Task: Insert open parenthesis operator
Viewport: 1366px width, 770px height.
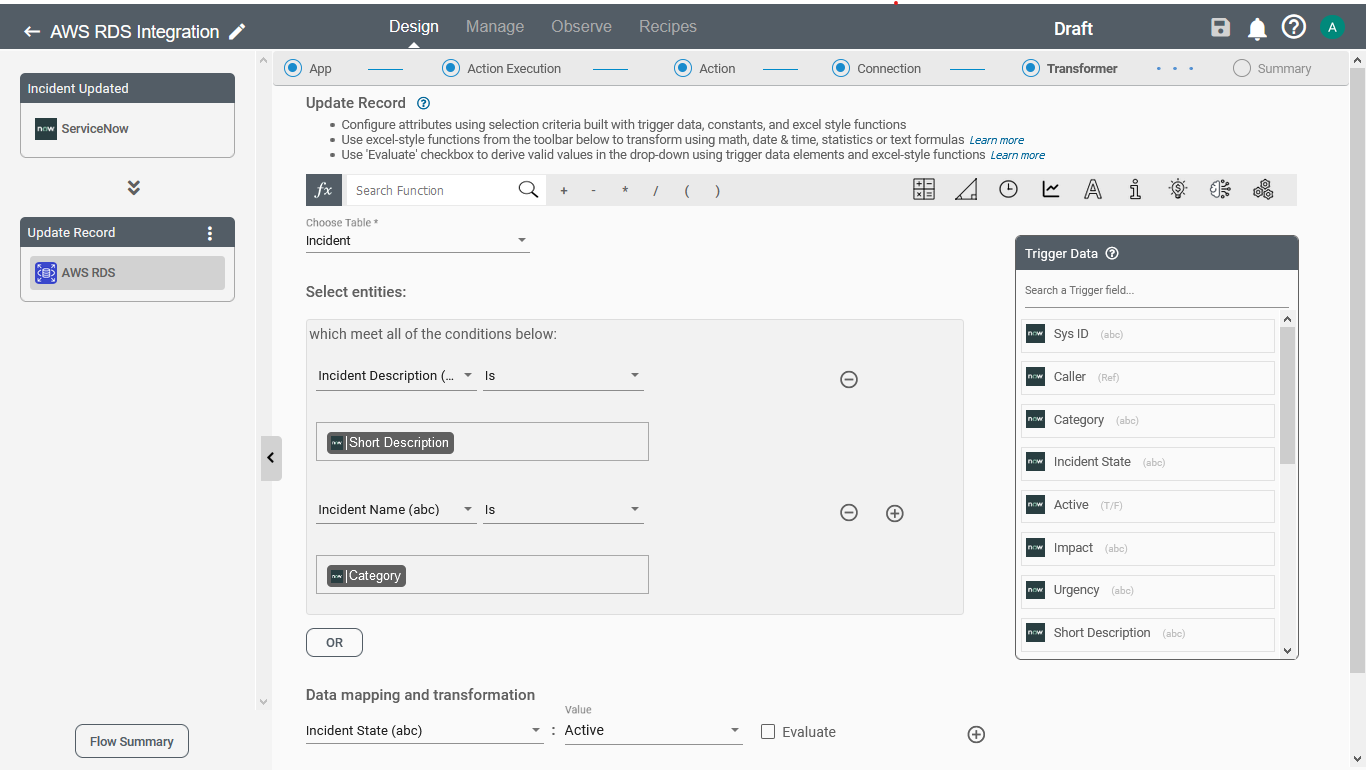Action: click(x=687, y=190)
